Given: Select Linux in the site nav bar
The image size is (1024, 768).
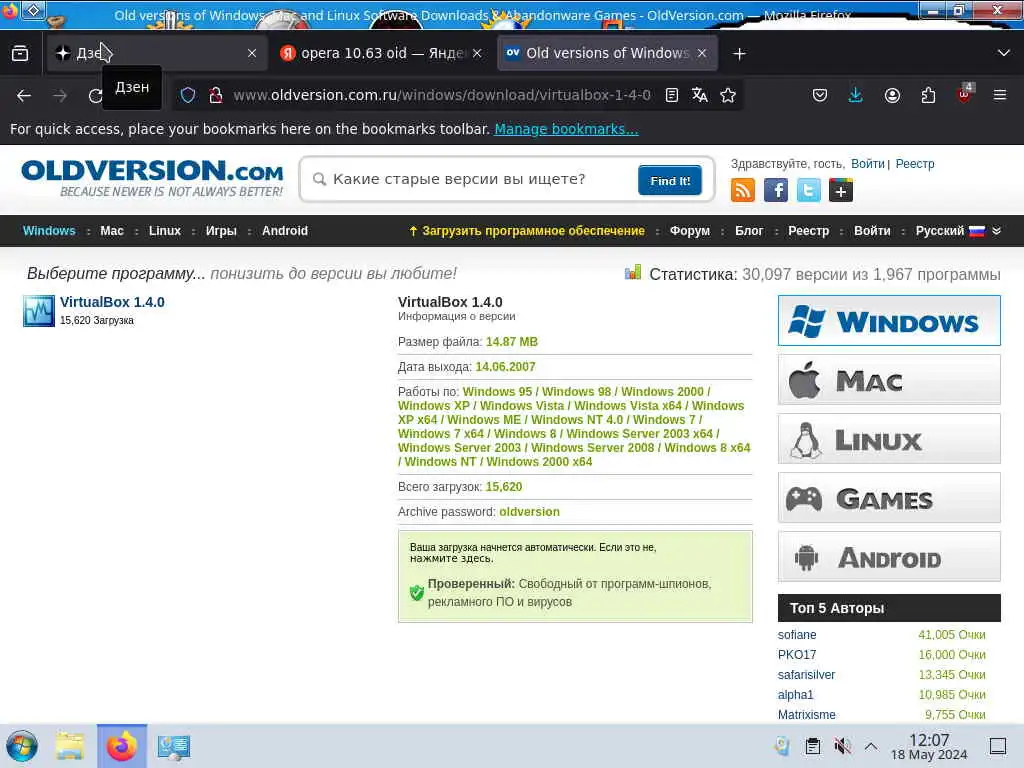Looking at the screenshot, I should point(165,231).
